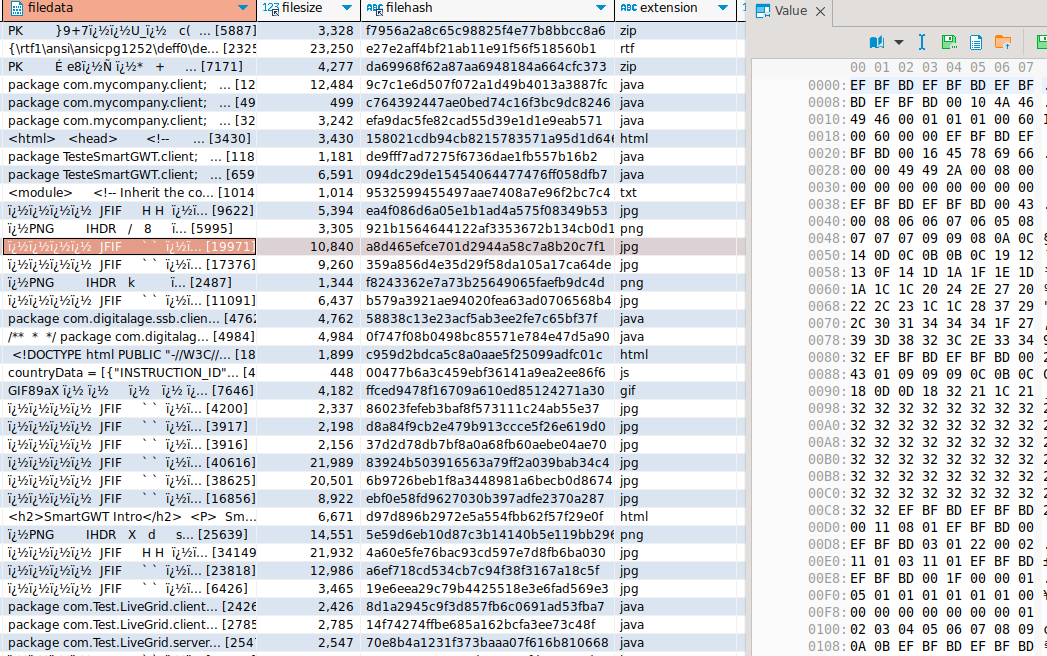
Task: Click the ABC type icon on extension column
Action: point(628,8)
